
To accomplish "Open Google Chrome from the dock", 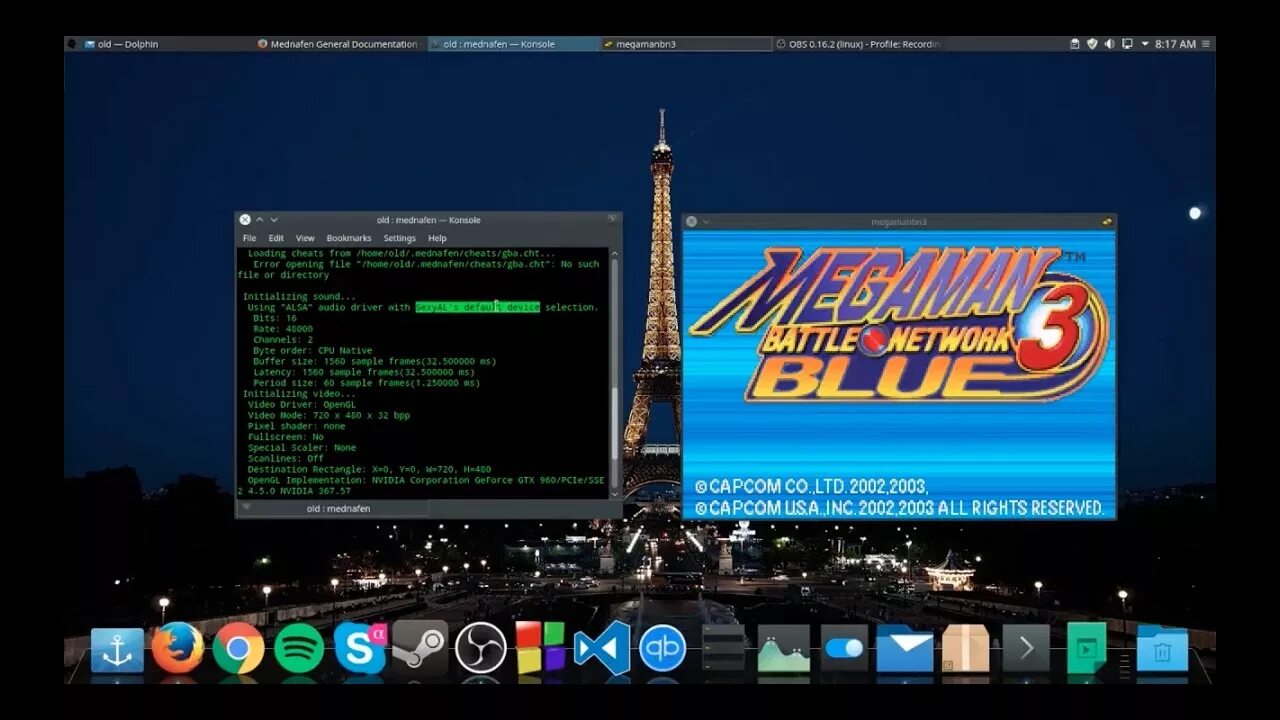I will click(240, 650).
